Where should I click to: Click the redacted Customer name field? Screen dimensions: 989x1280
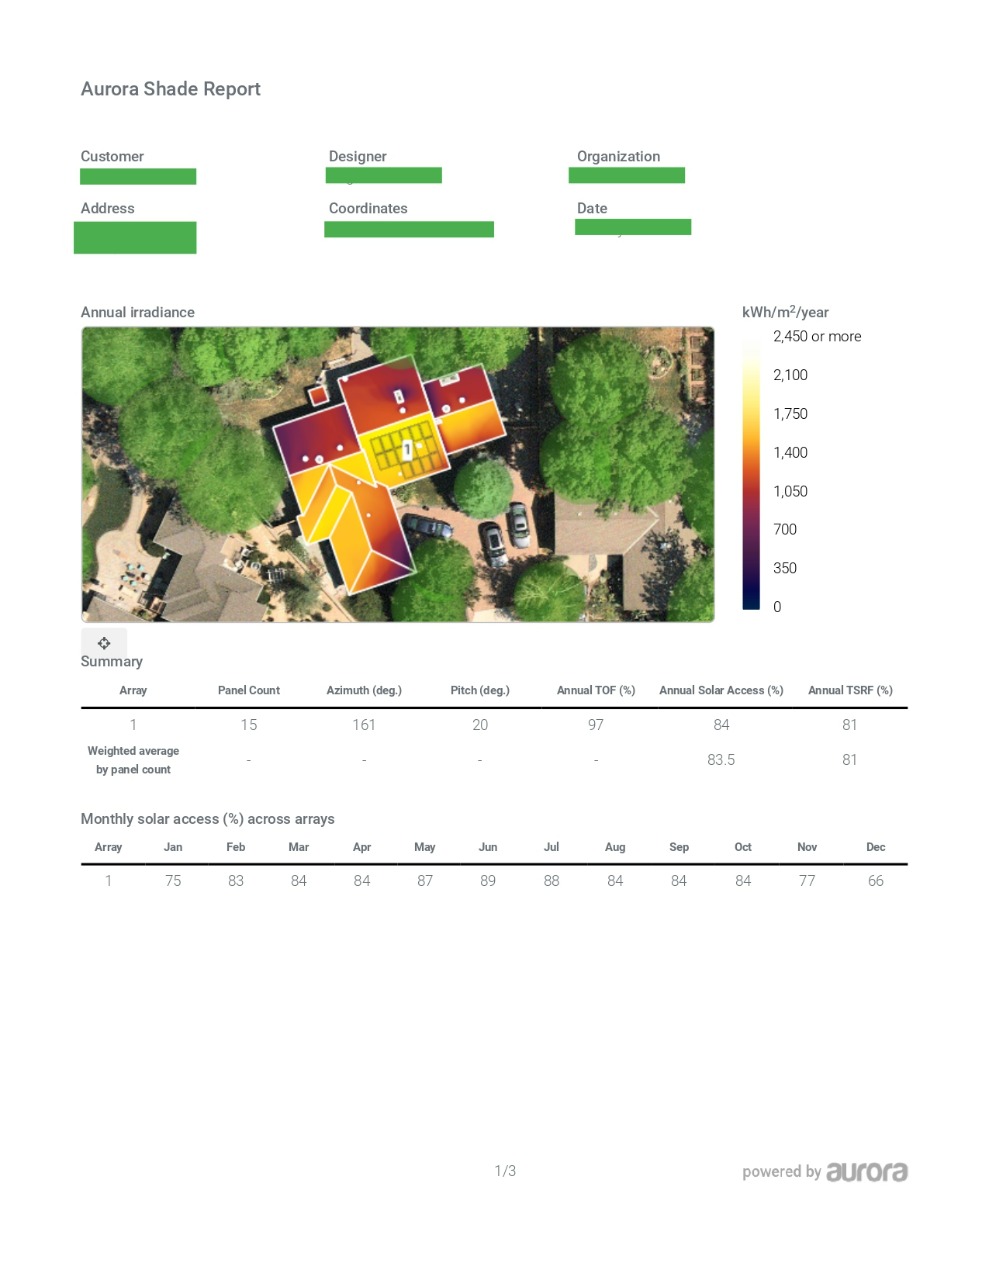[x=138, y=177]
